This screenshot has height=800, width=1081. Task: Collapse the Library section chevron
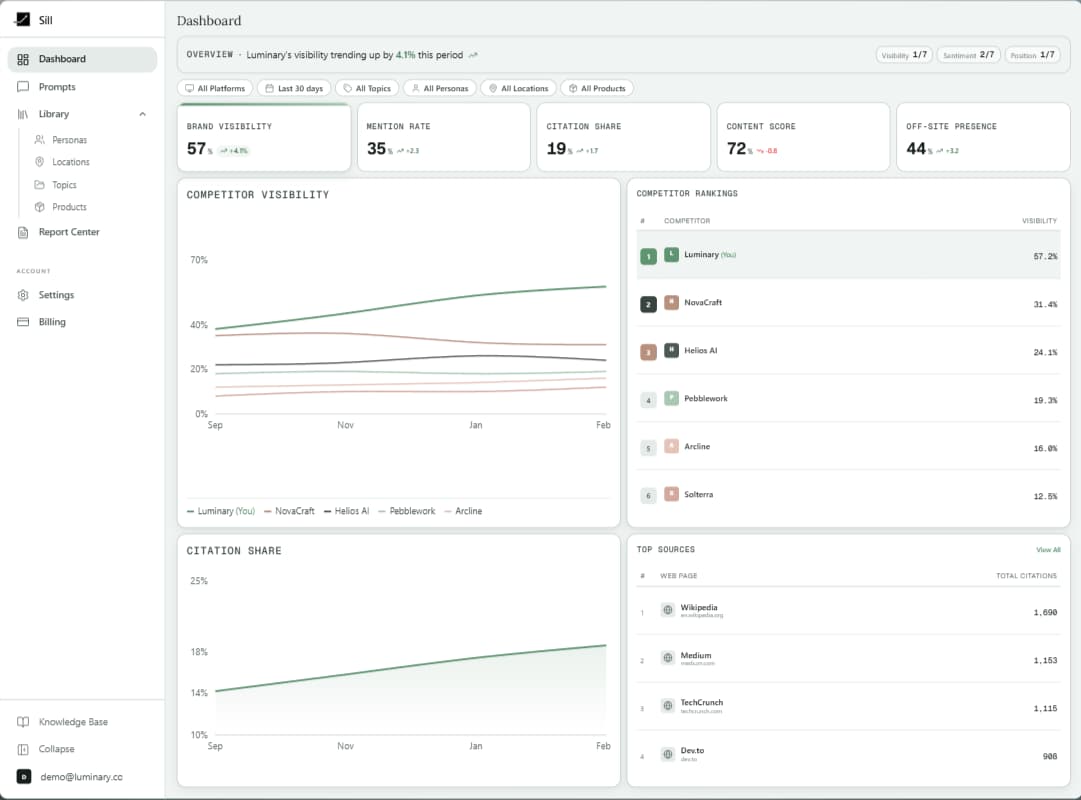tap(144, 113)
